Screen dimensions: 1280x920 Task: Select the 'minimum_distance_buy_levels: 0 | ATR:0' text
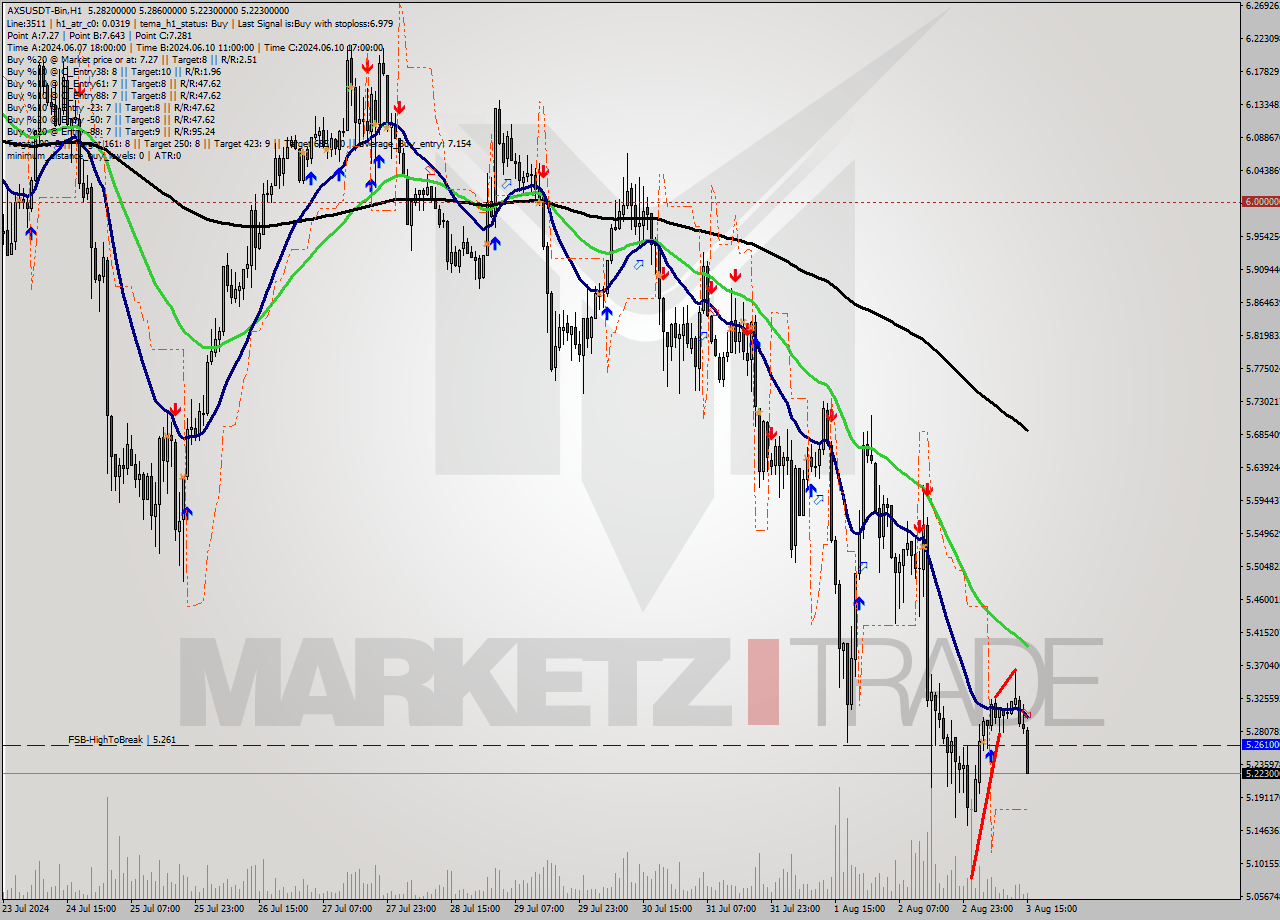point(93,155)
